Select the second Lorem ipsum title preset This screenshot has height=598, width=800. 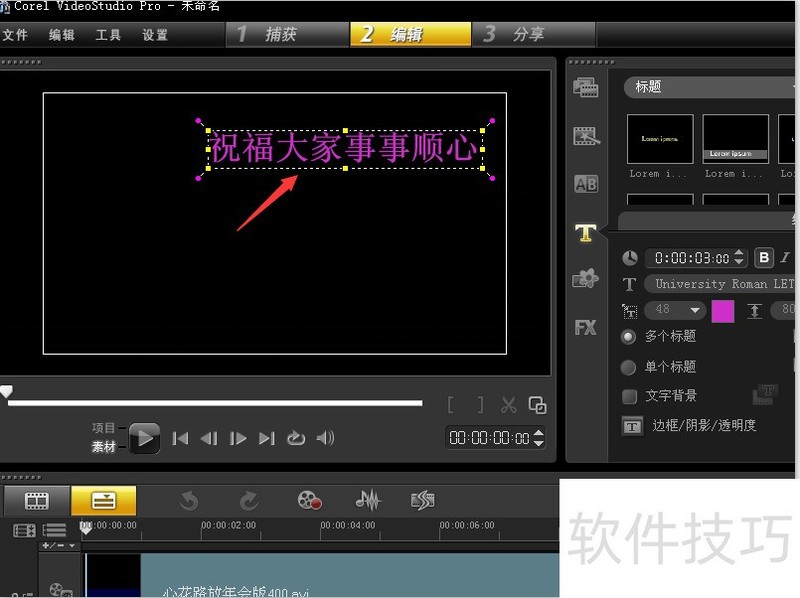coord(735,139)
